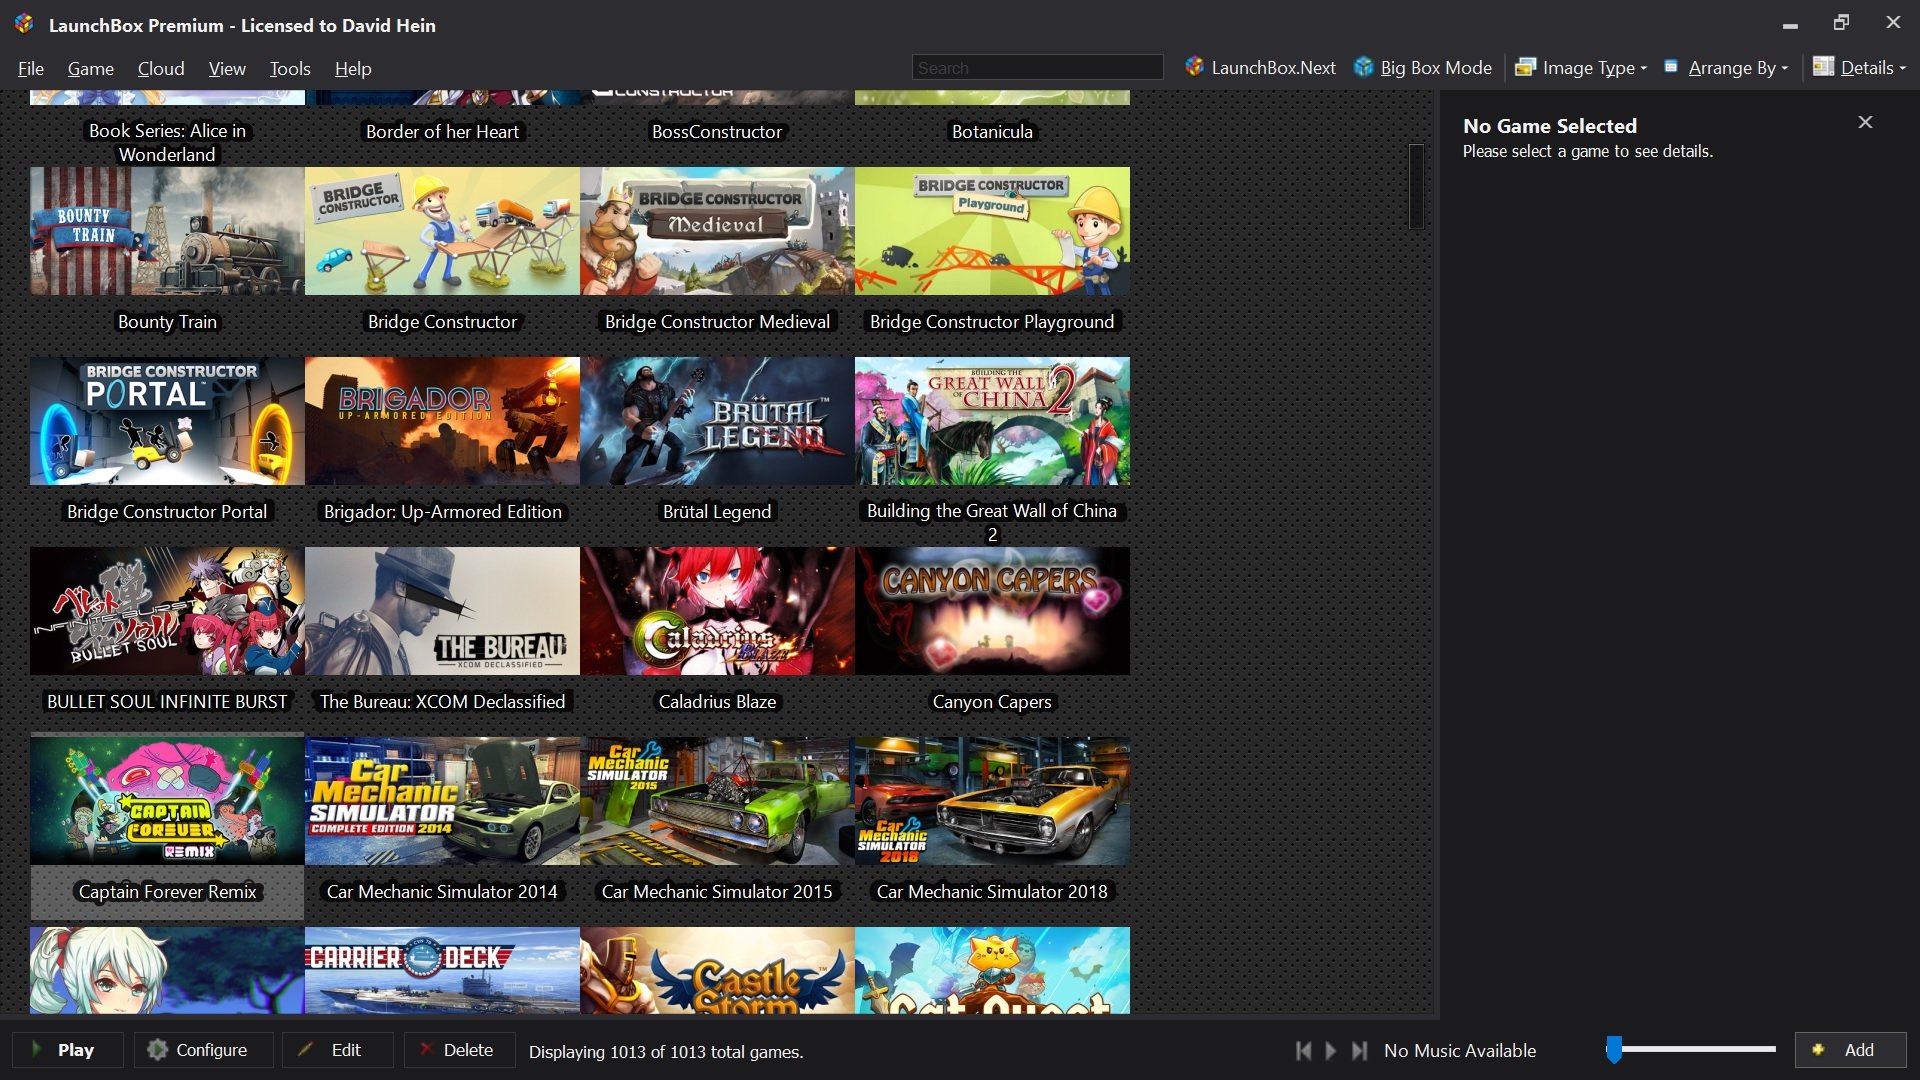
Task: Click the Border of her Heart label
Action: tap(442, 132)
